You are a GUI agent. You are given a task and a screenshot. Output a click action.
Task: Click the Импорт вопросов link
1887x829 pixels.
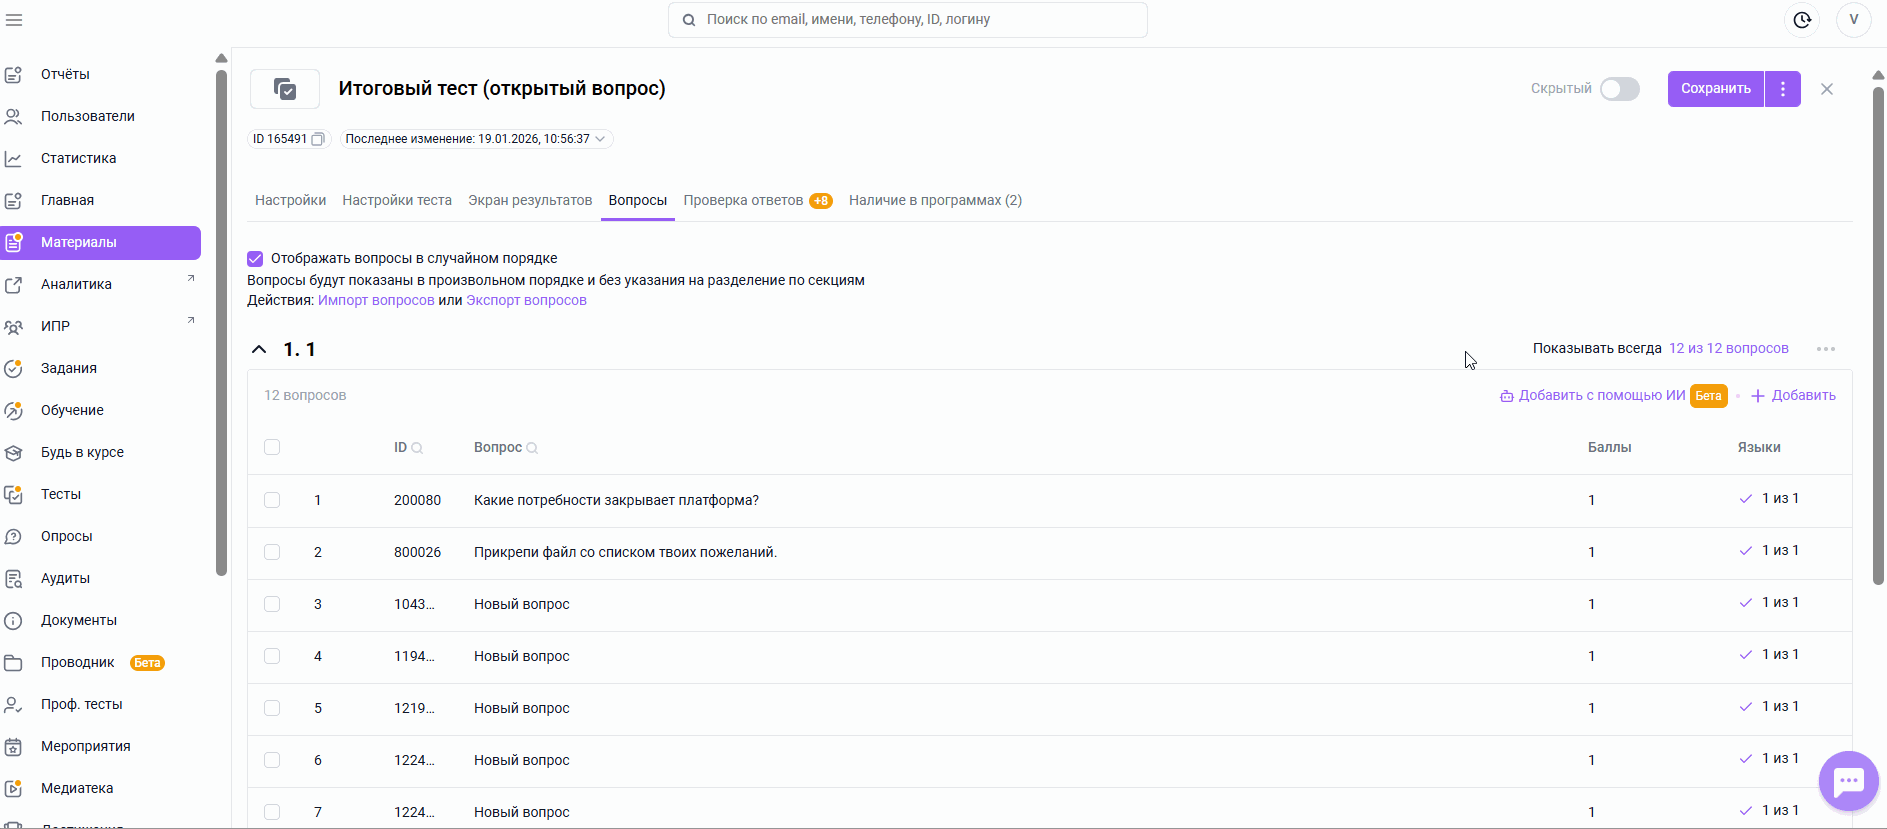(x=376, y=300)
